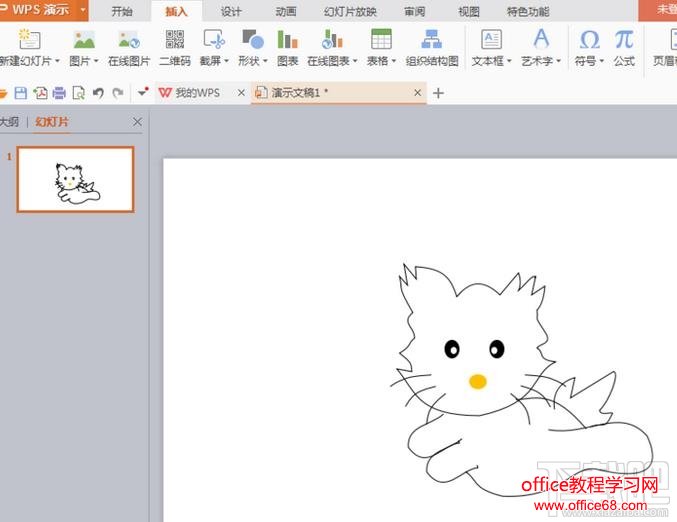The image size is (677, 522).
Task: Click the plus button for new tab
Action: [x=438, y=93]
